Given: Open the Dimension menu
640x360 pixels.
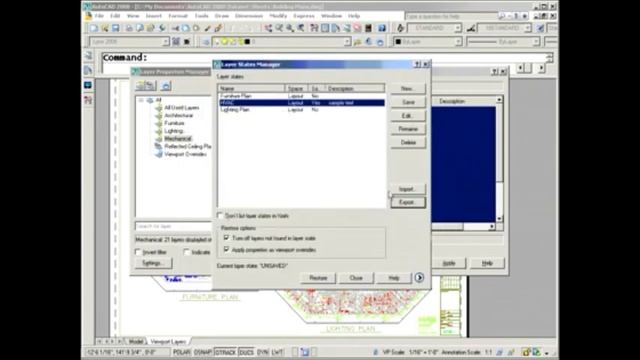Looking at the screenshot, I should (x=249, y=16).
